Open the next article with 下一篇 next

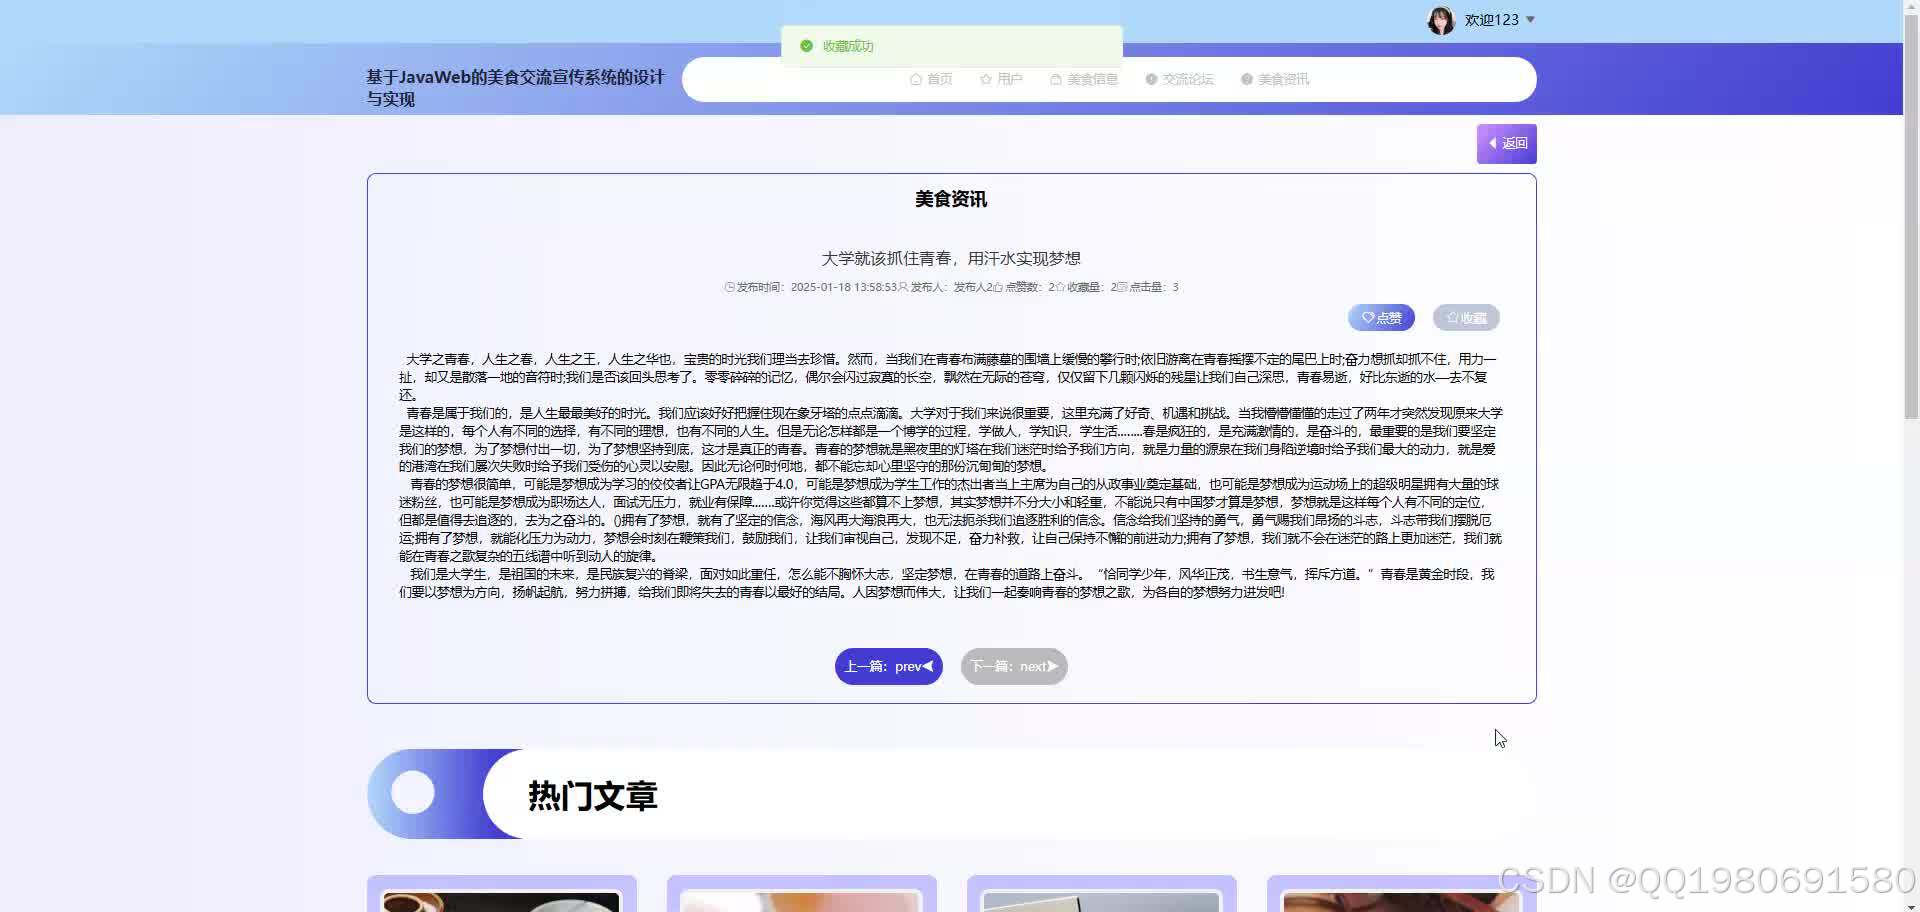click(x=1014, y=666)
